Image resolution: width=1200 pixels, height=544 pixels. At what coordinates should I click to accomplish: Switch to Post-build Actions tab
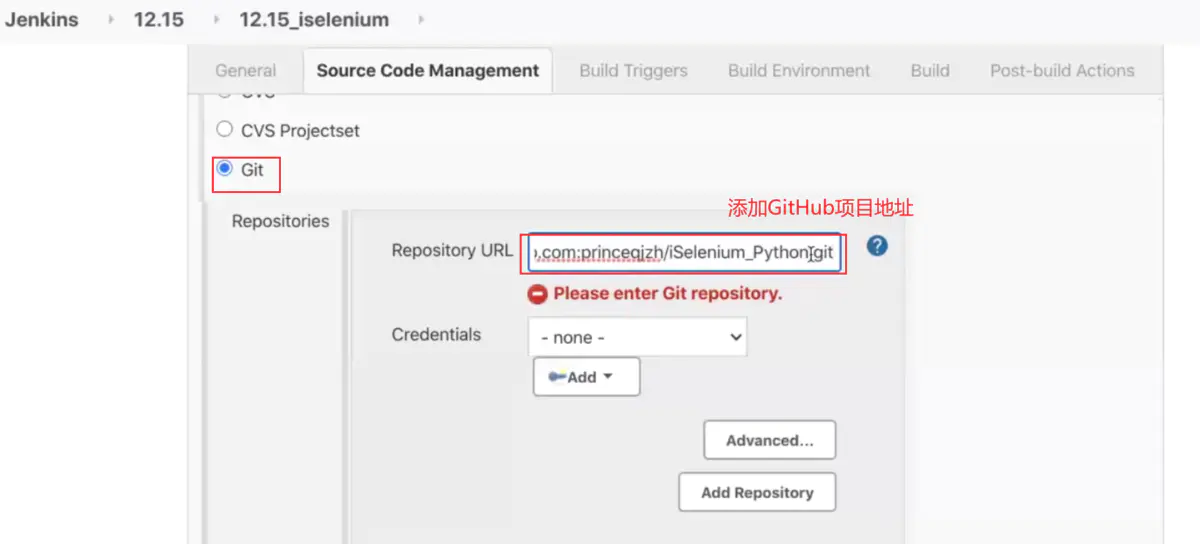[1062, 70]
